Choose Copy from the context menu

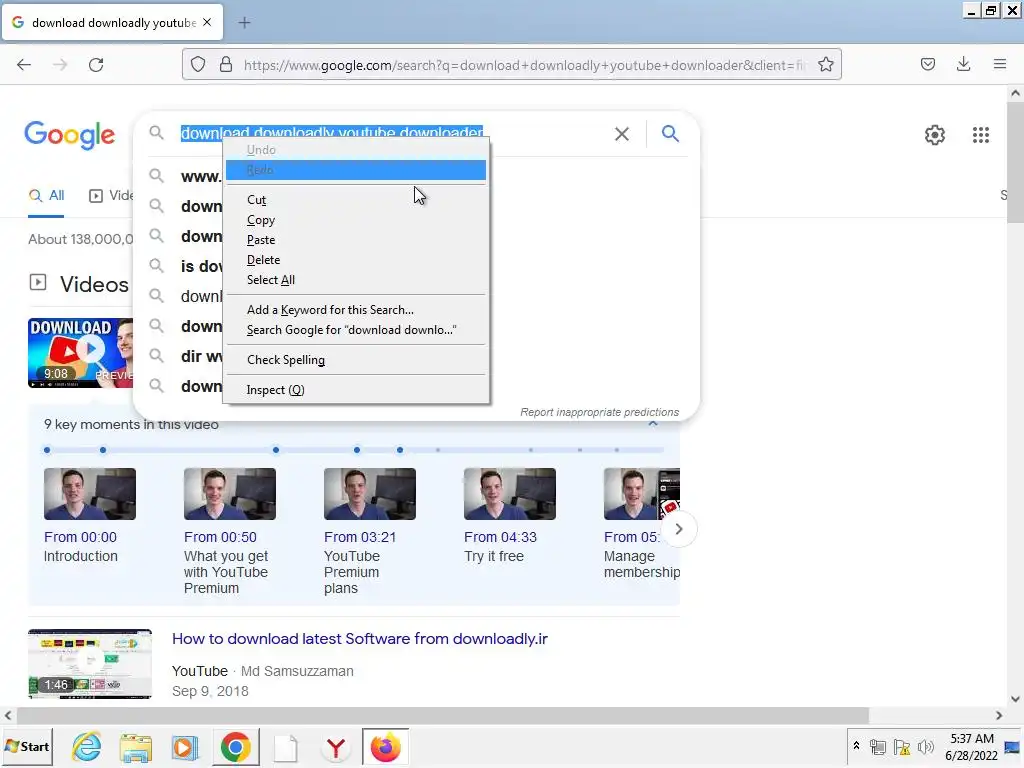coord(356,220)
